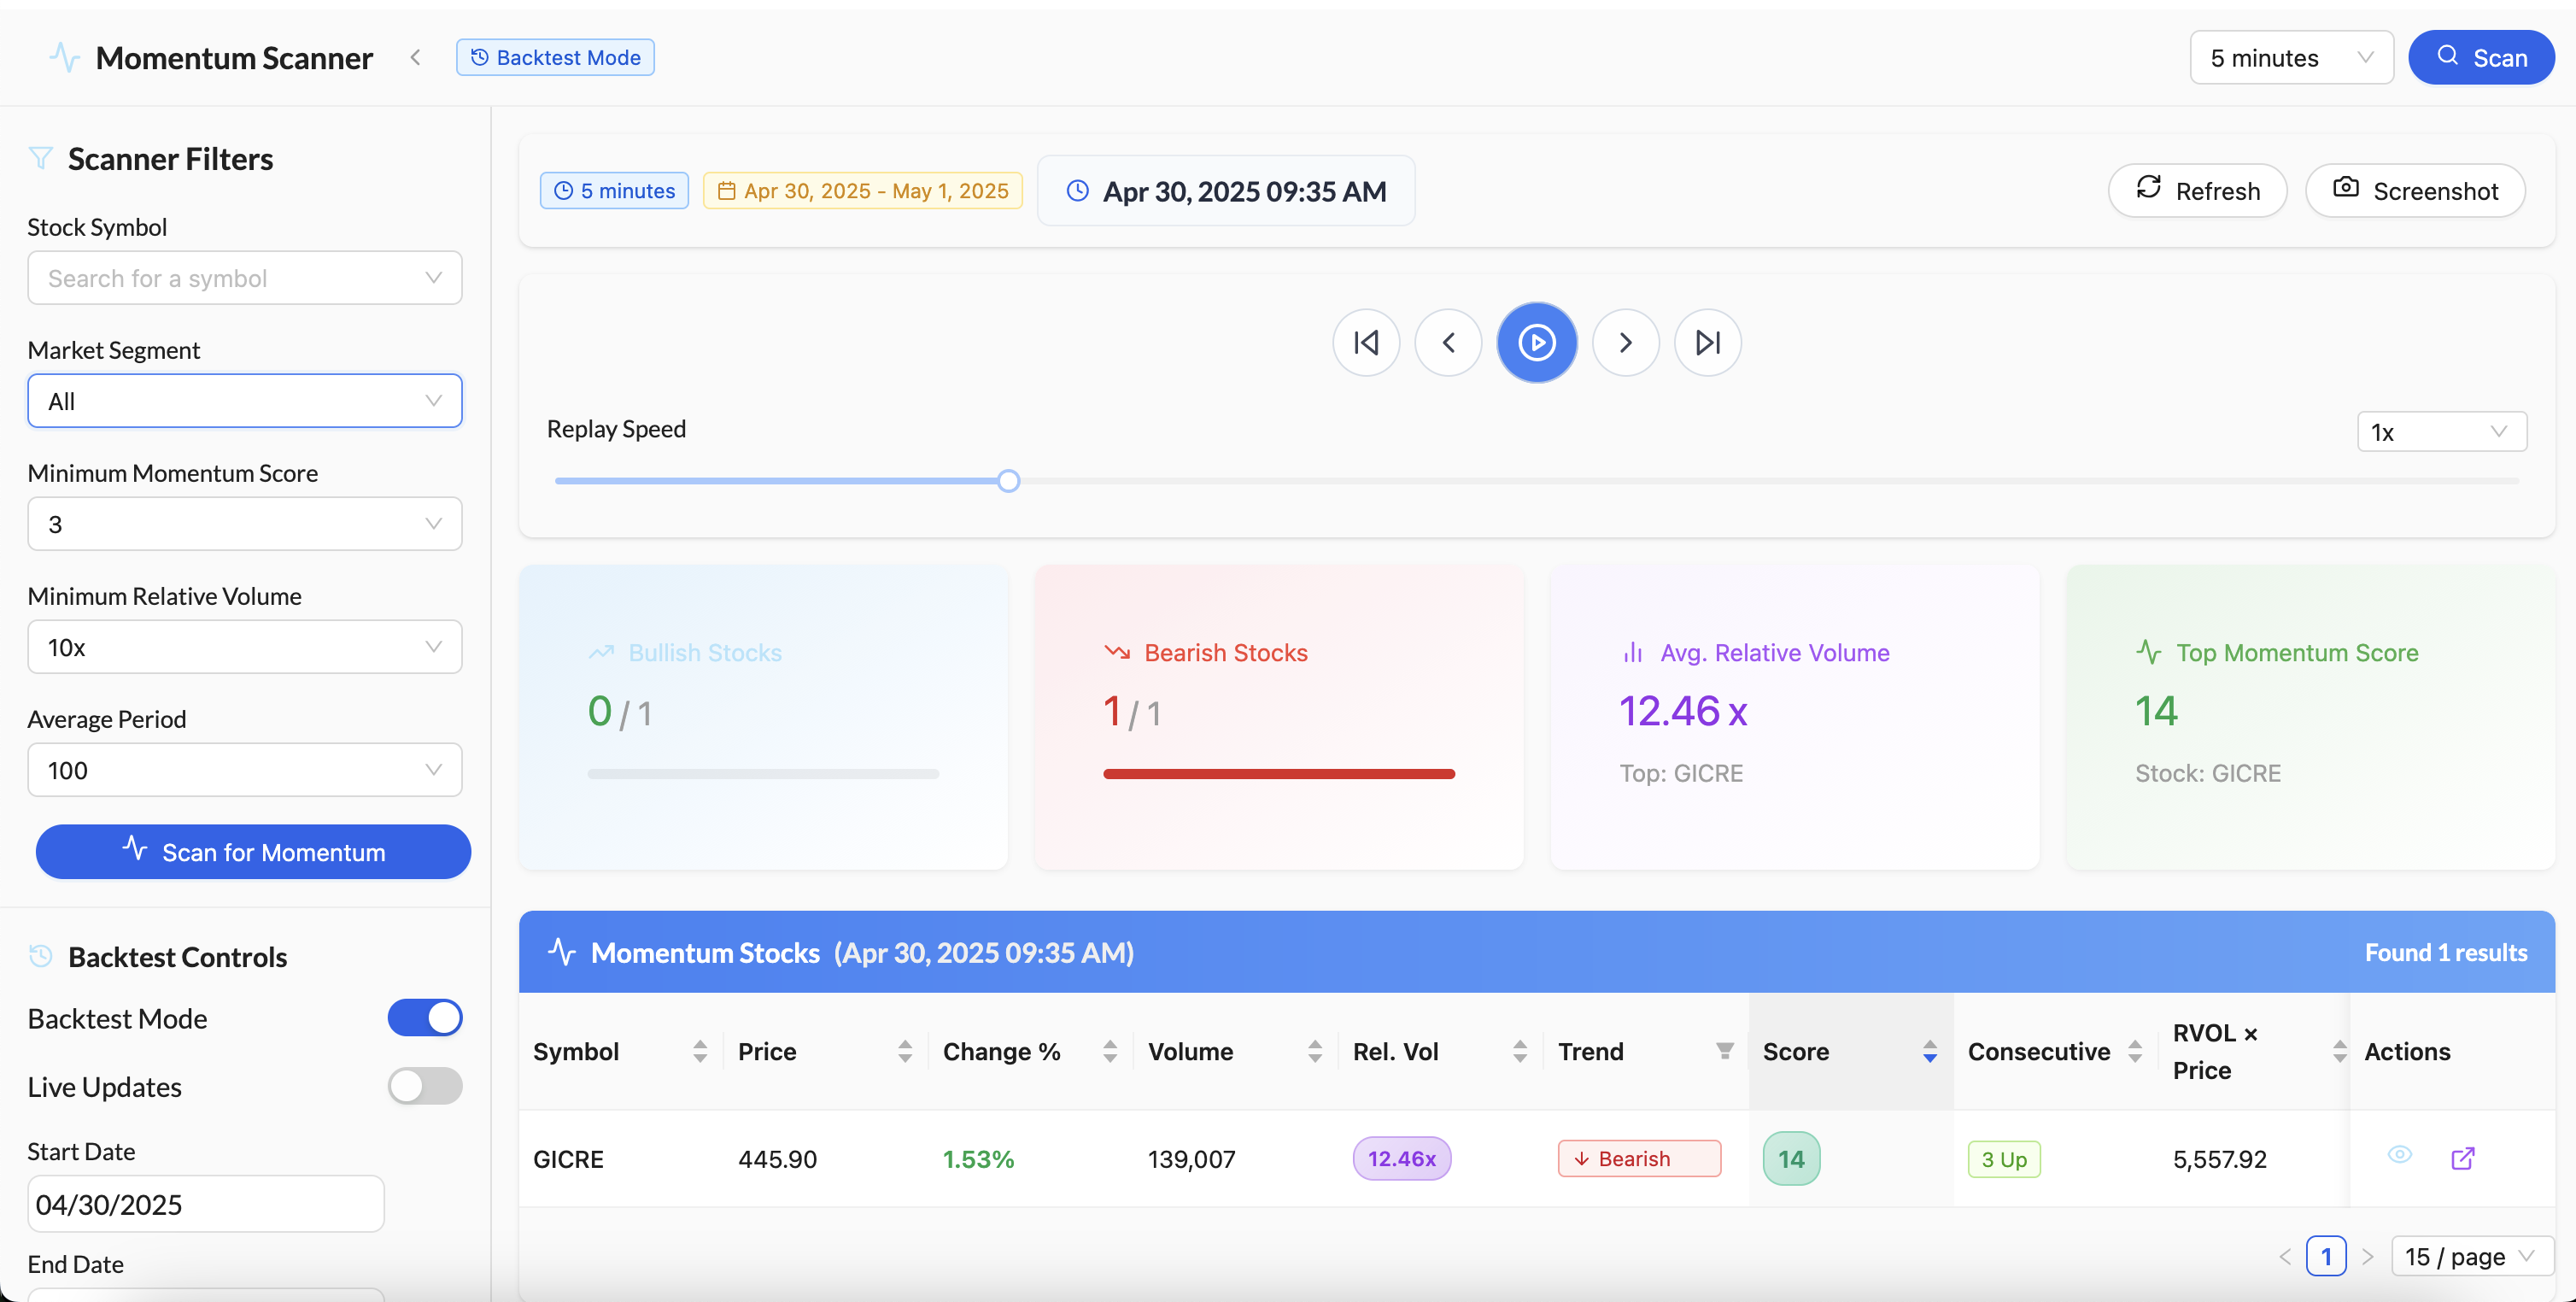Click the Bearish trend tag for GICRE
Image resolution: width=2576 pixels, height=1302 pixels.
click(1639, 1158)
